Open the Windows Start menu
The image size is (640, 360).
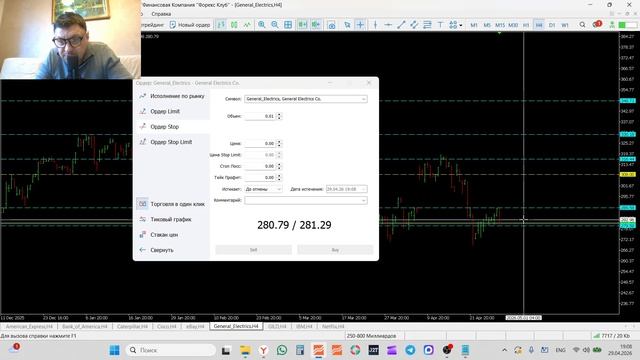click(115, 350)
